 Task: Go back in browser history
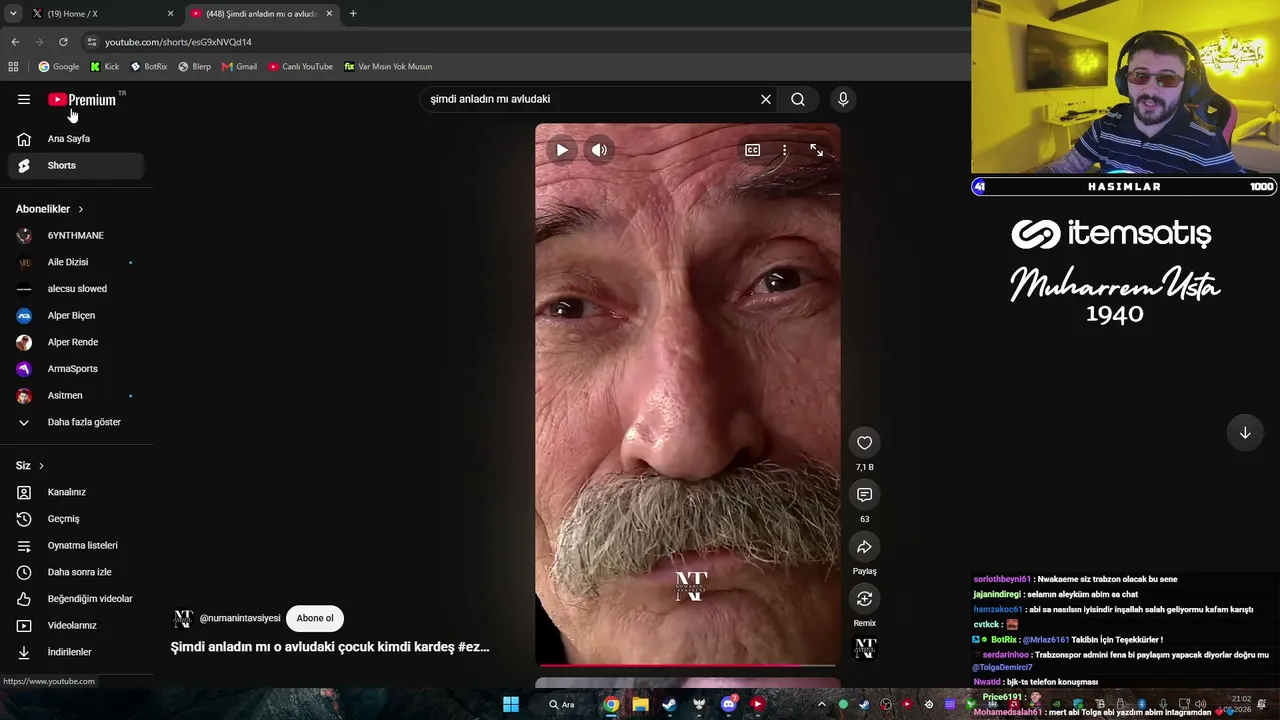click(15, 42)
